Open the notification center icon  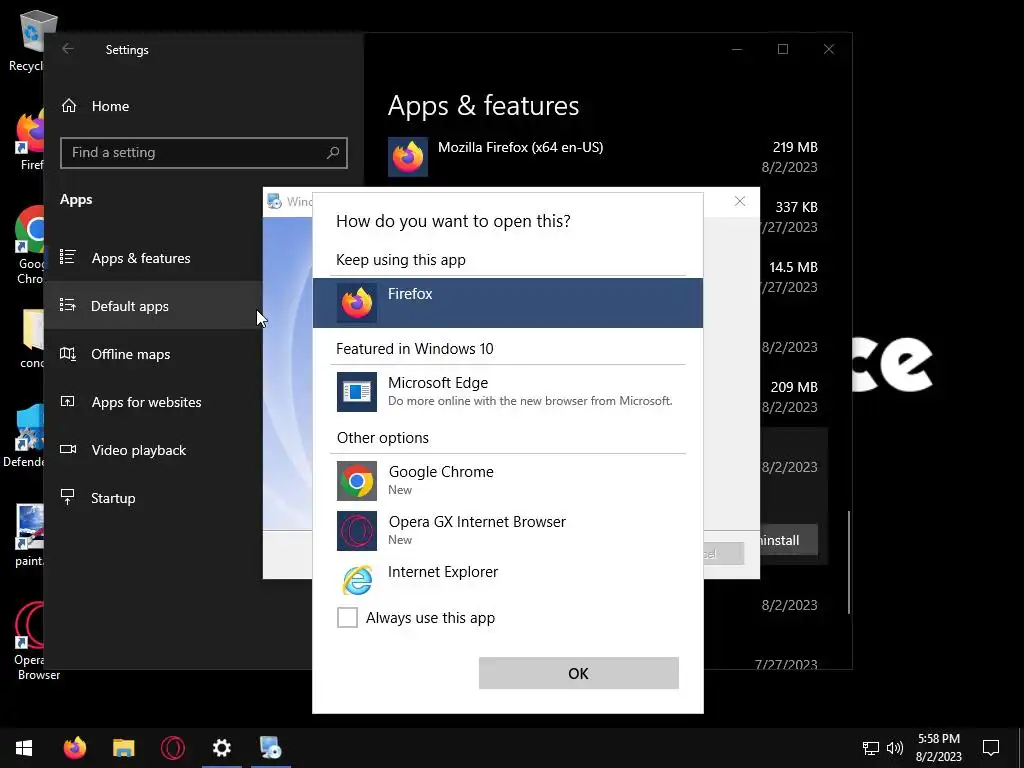(991, 748)
